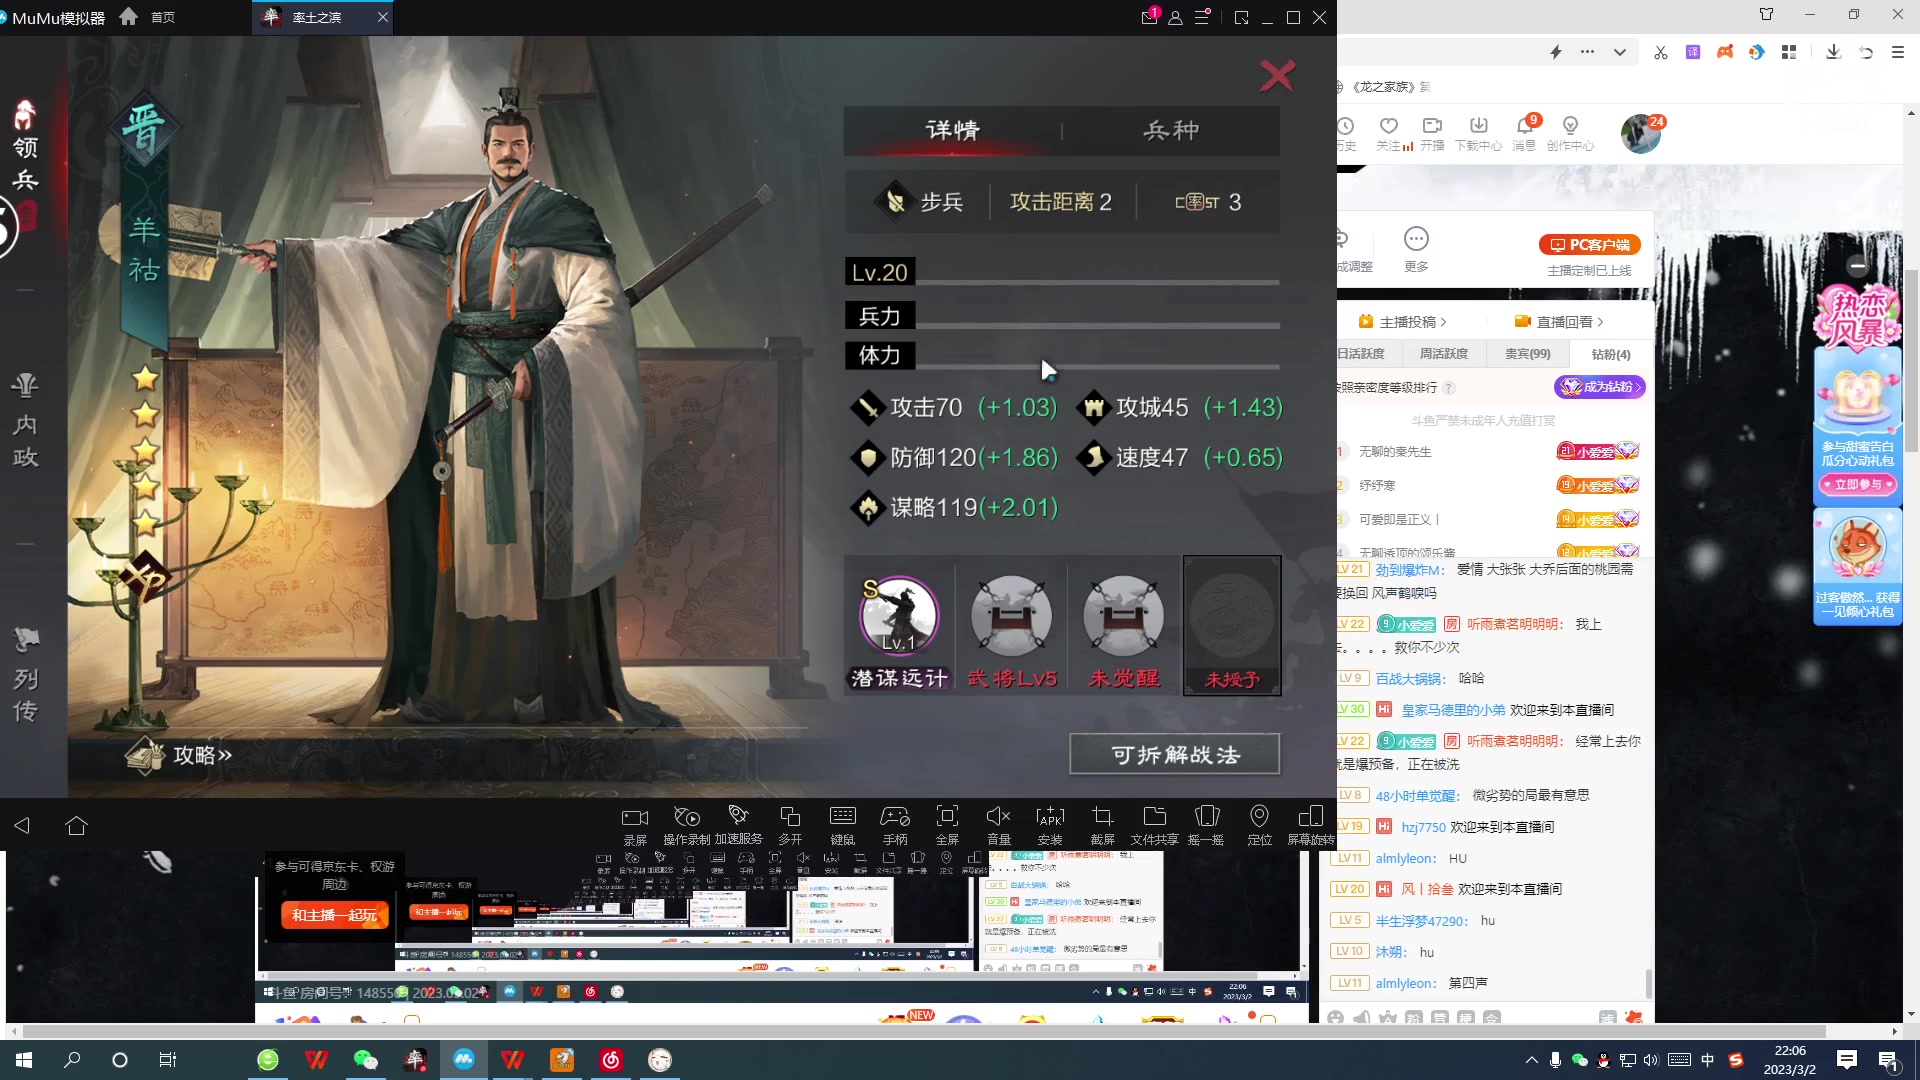Image resolution: width=1920 pixels, height=1080 pixels.
Task: Mute emulator with 音量 volume icon
Action: point(998,817)
